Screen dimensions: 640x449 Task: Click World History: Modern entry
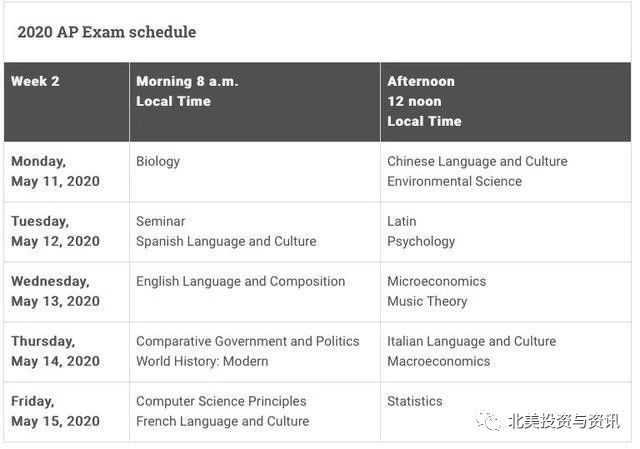(x=202, y=362)
